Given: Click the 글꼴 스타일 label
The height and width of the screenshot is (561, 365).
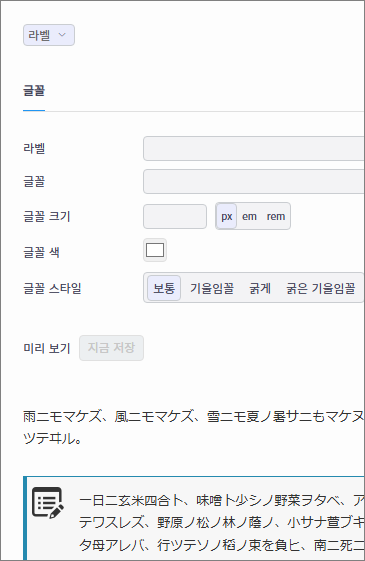Looking at the screenshot, I should tap(52, 288).
